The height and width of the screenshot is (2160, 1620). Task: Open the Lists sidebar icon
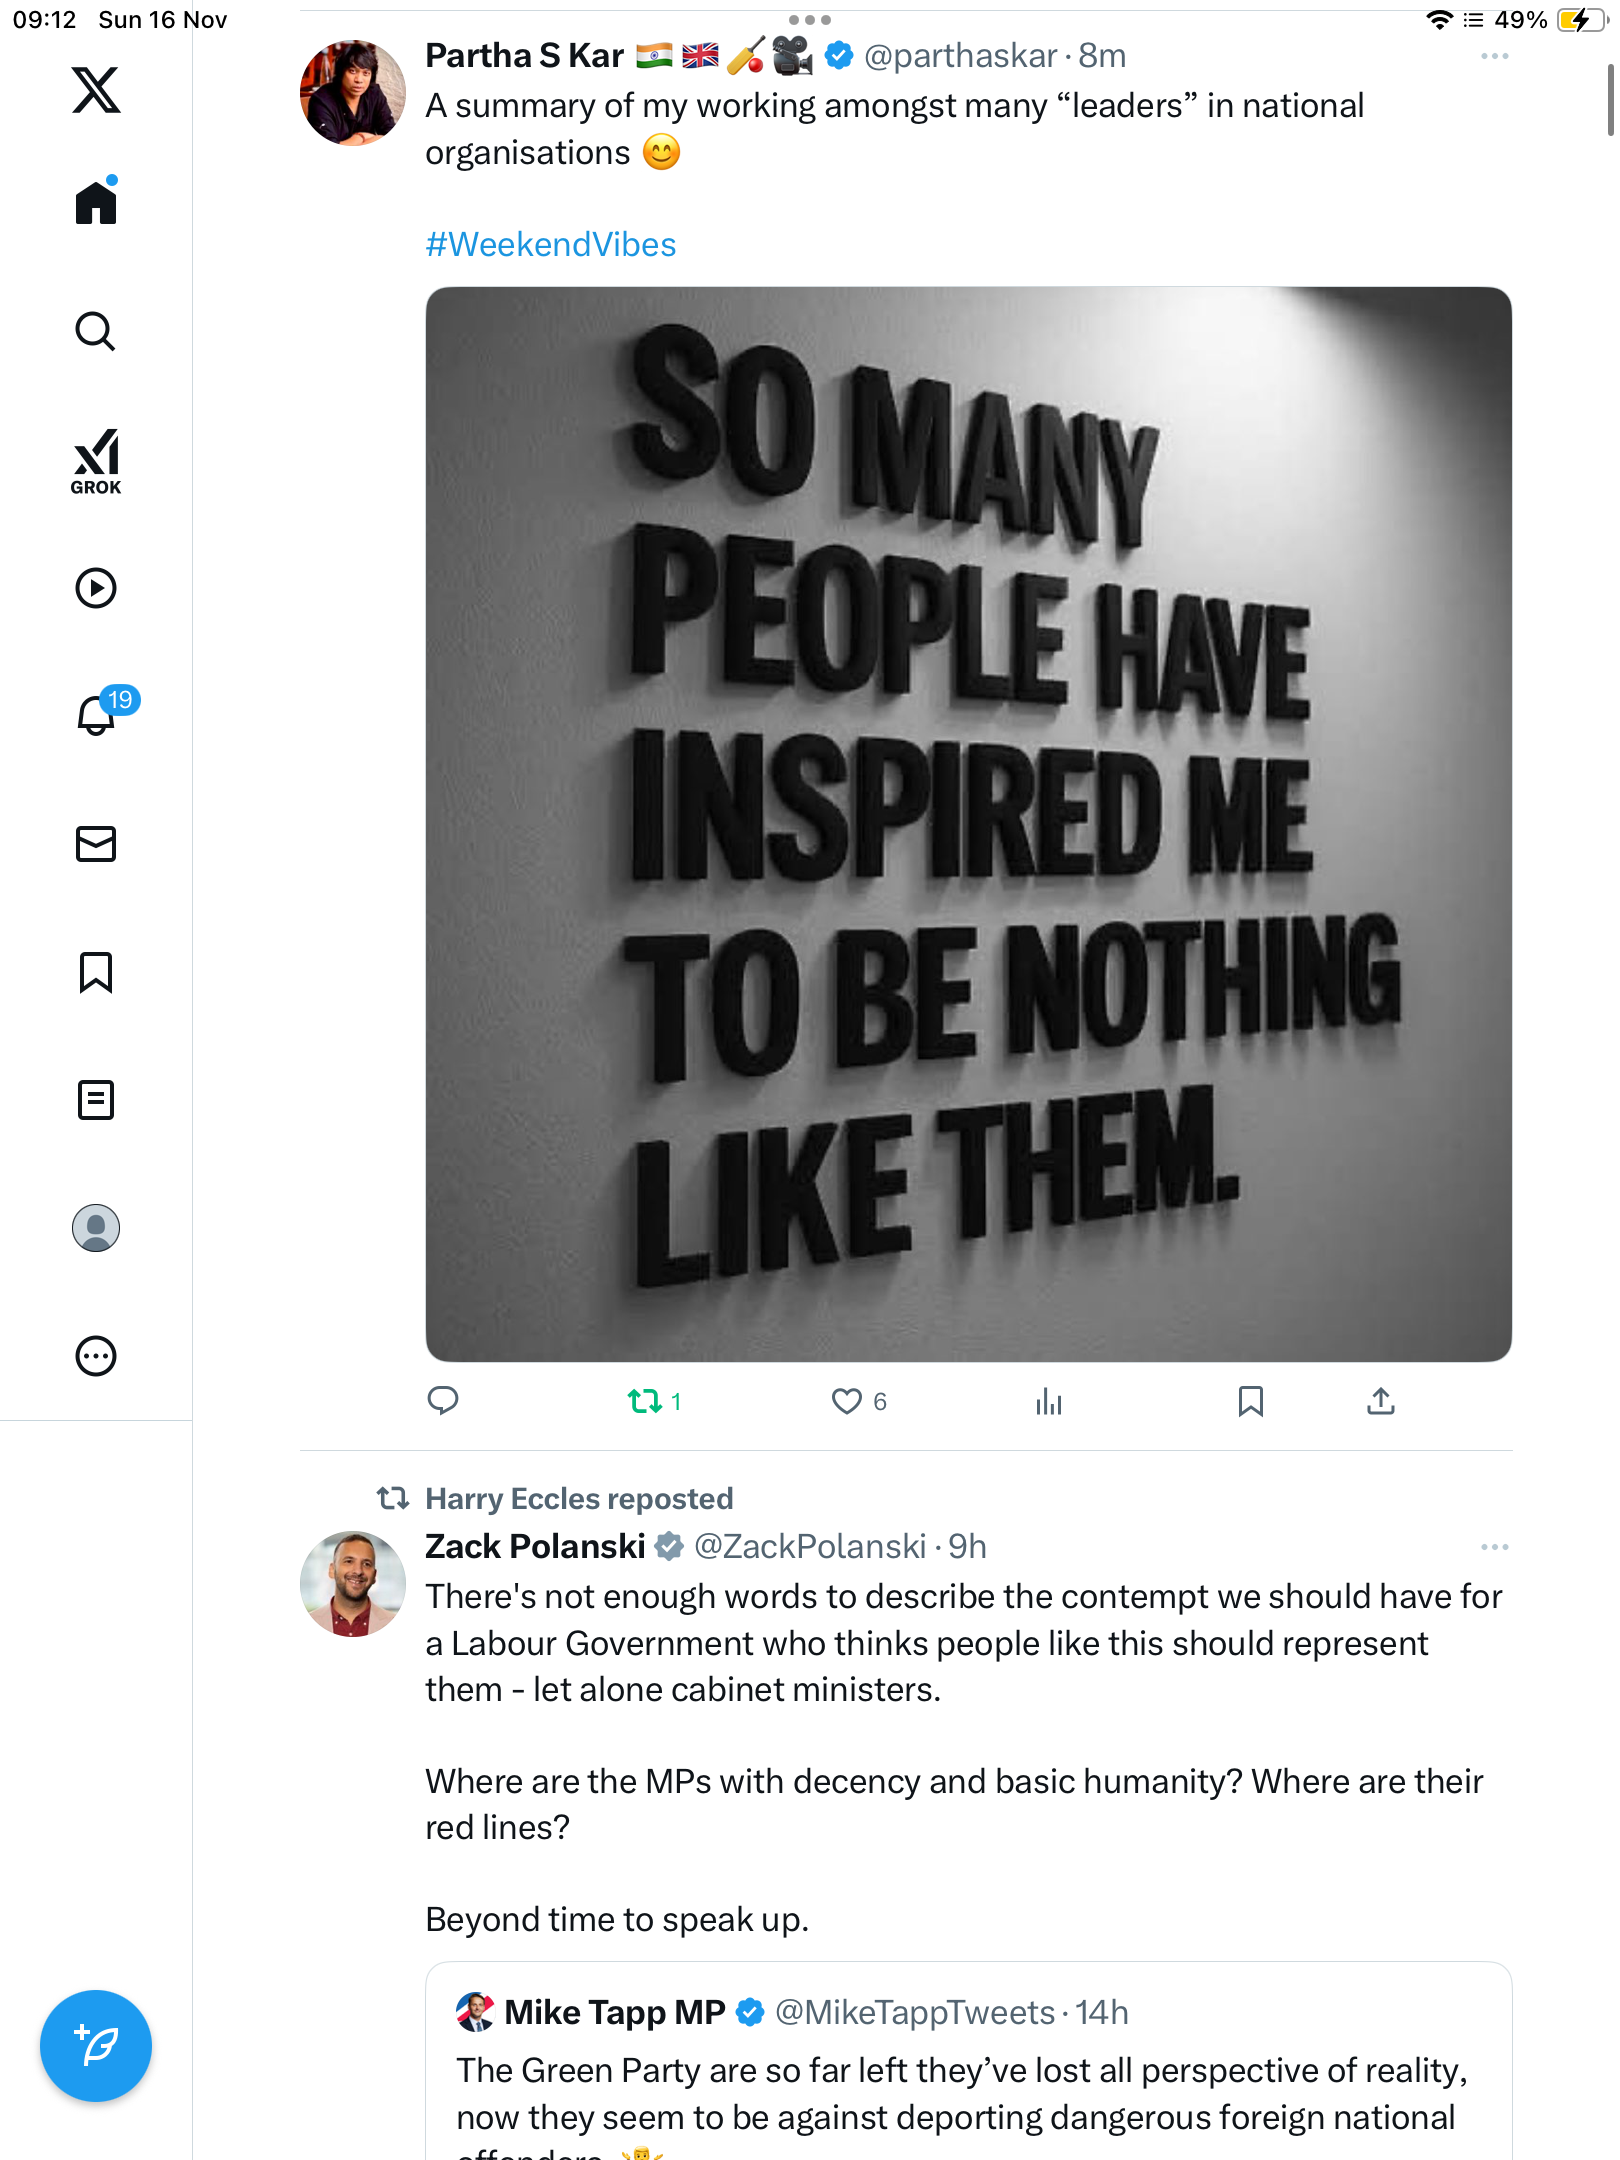[x=96, y=1100]
